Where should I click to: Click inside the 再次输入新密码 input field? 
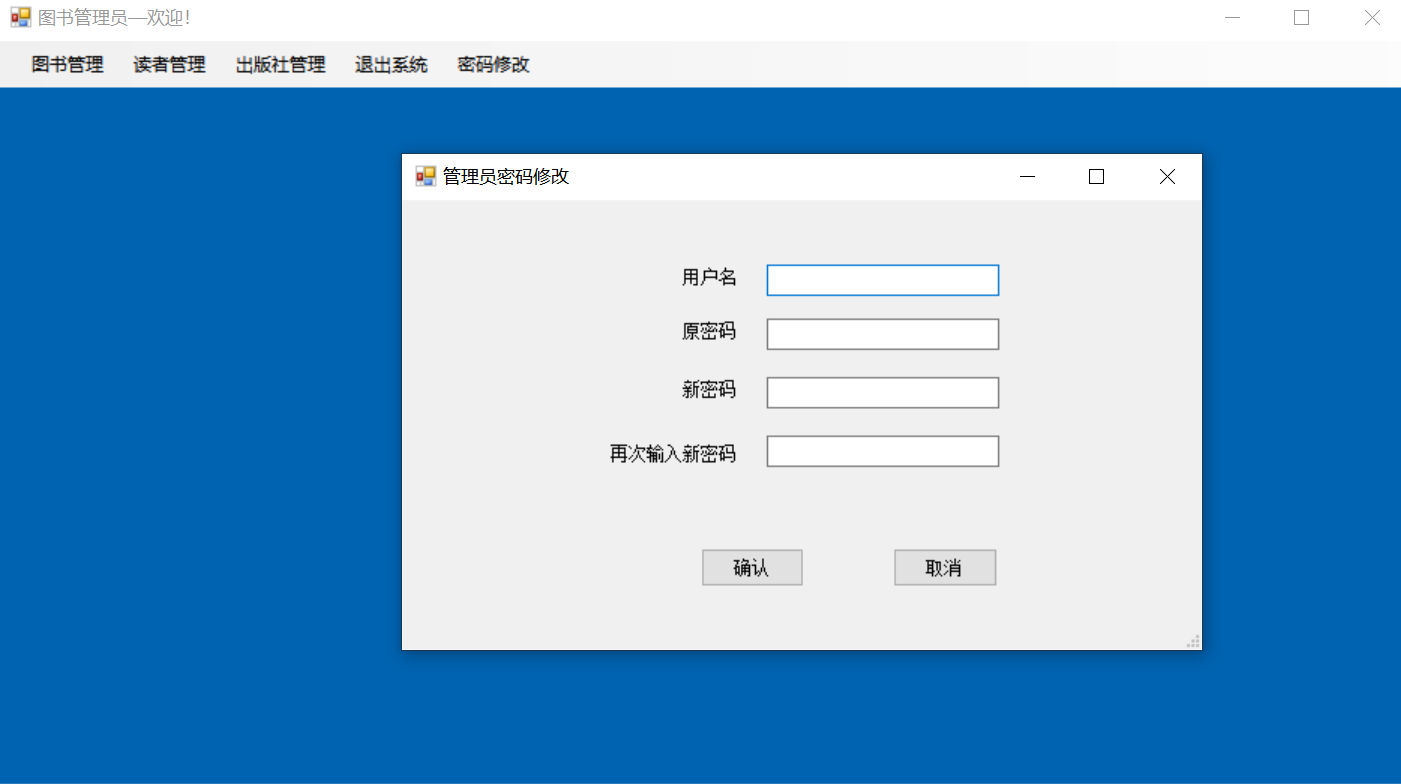pyautogui.click(x=882, y=451)
